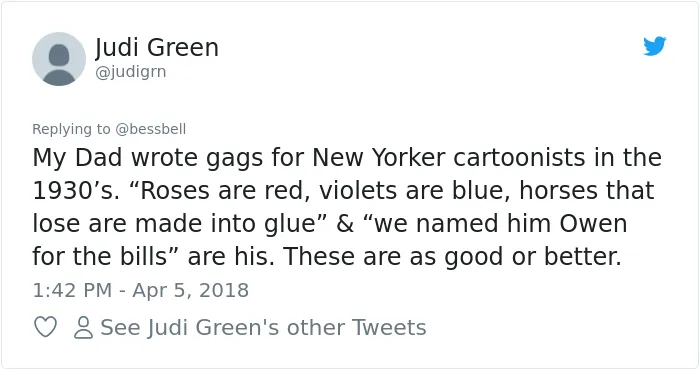Viewport: 700px width, 370px height.
Task: Click the blue Twitter bird logo
Action: (654, 46)
